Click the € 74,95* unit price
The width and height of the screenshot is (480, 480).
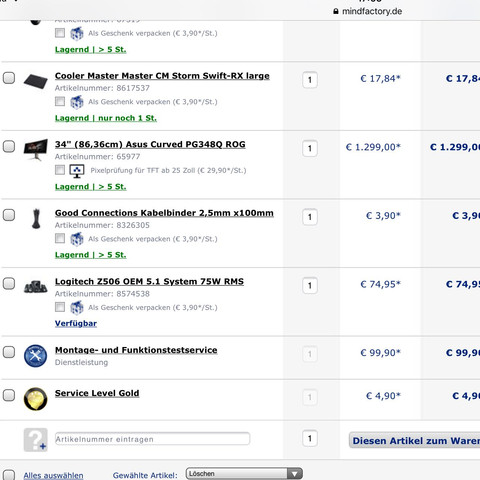tap(380, 284)
